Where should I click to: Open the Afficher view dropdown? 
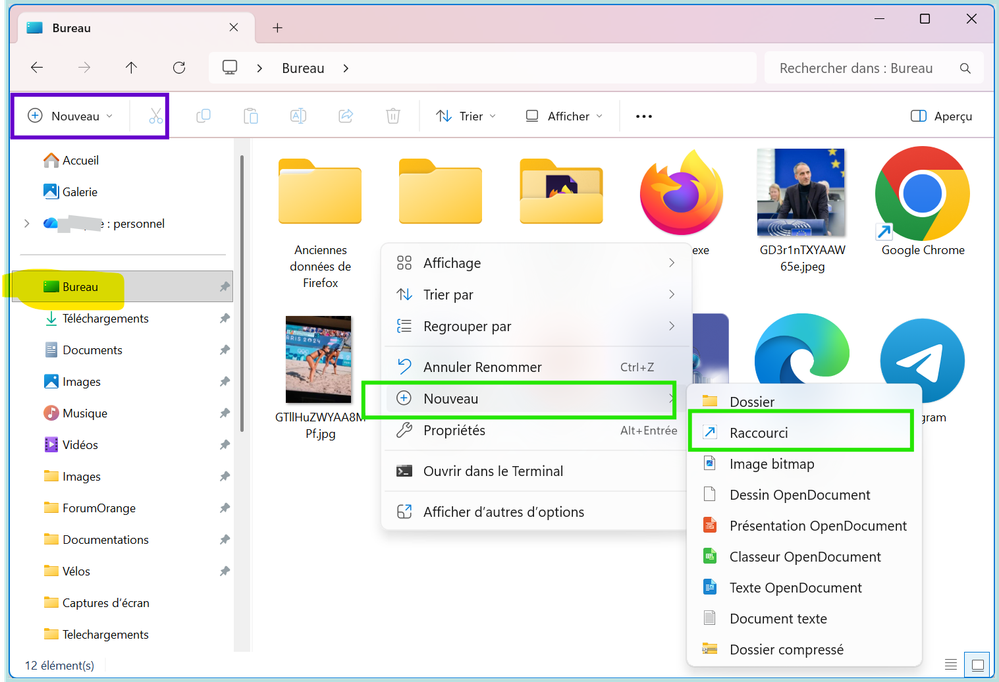[x=564, y=116]
